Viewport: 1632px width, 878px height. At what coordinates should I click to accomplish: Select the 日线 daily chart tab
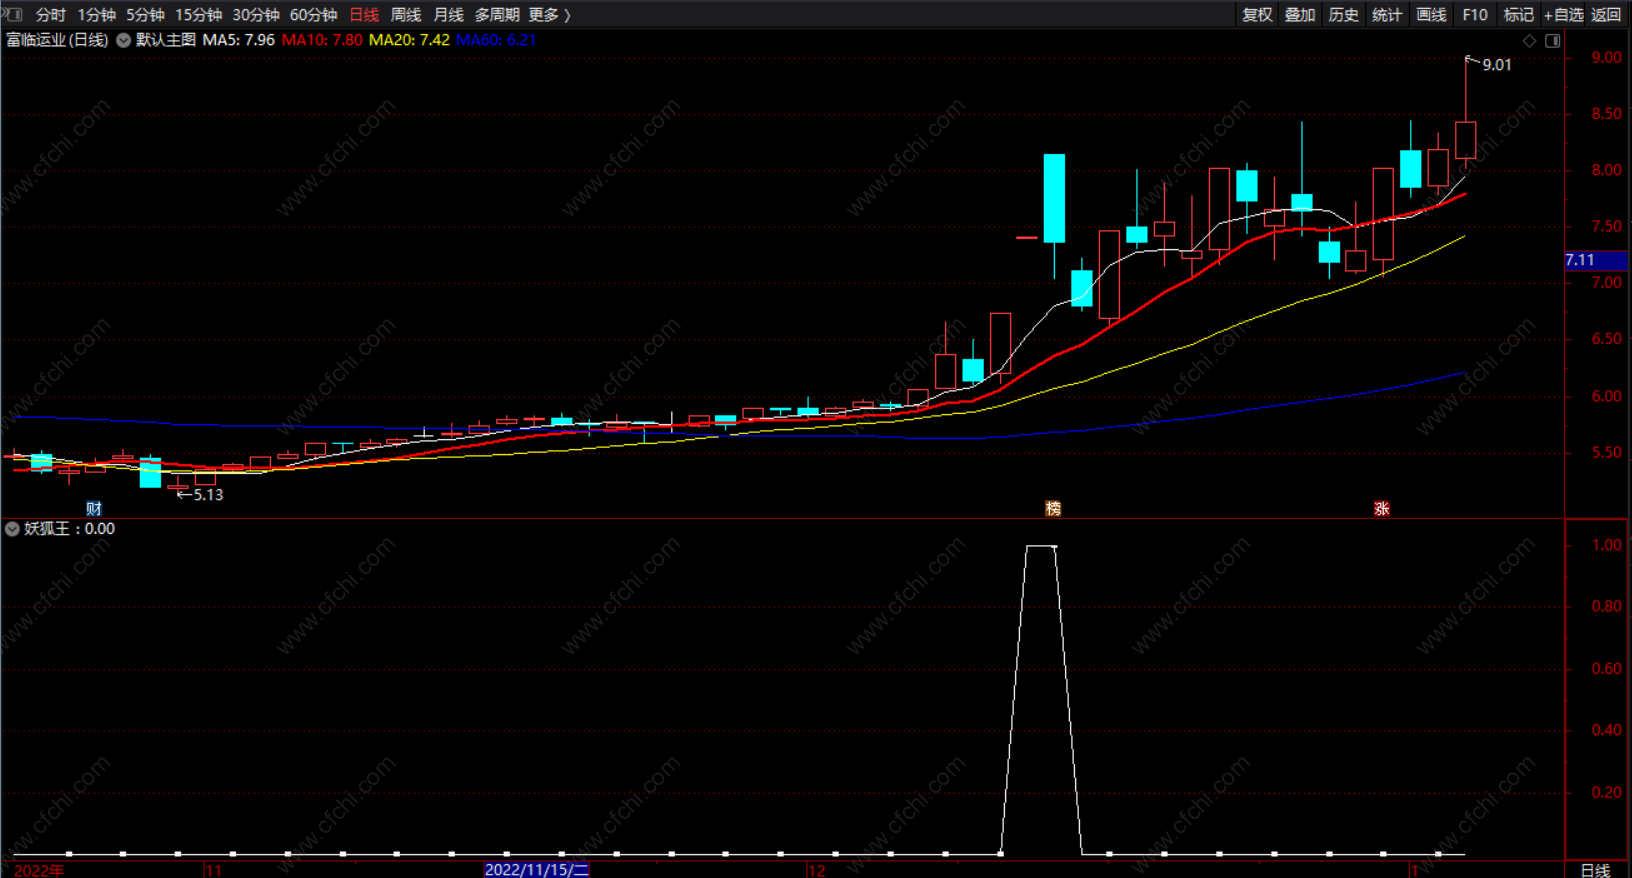[x=364, y=15]
